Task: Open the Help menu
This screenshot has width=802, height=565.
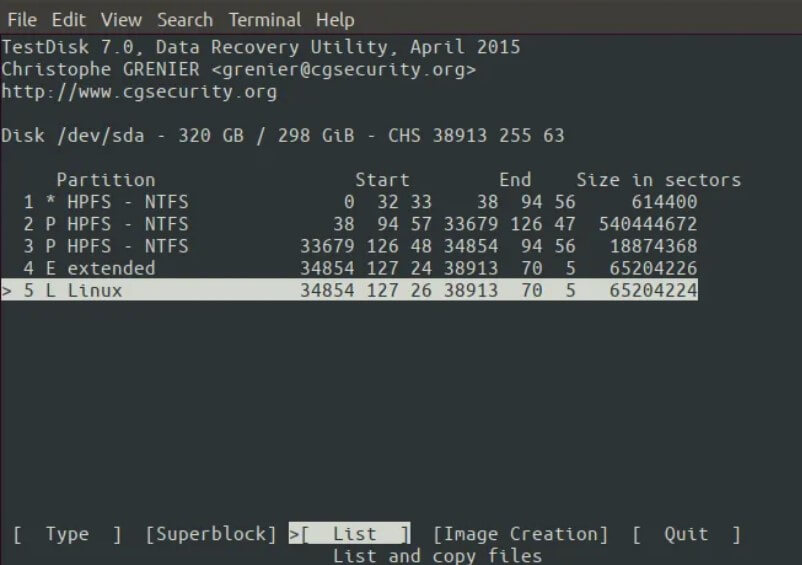Action: [x=335, y=20]
